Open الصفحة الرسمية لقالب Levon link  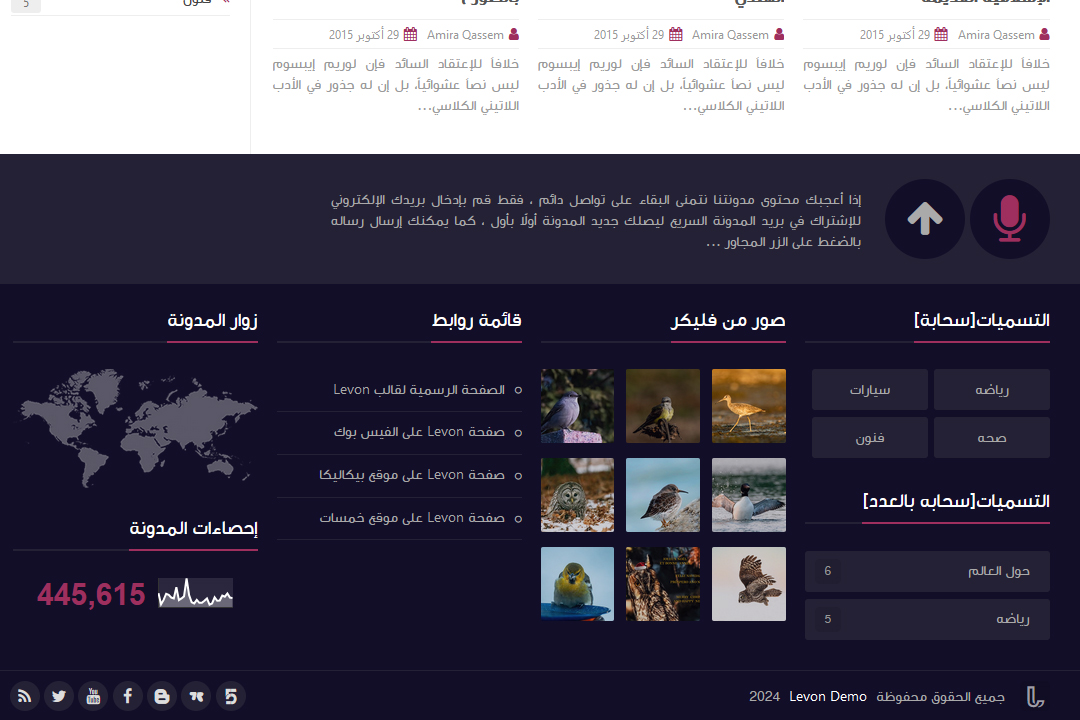coord(419,390)
